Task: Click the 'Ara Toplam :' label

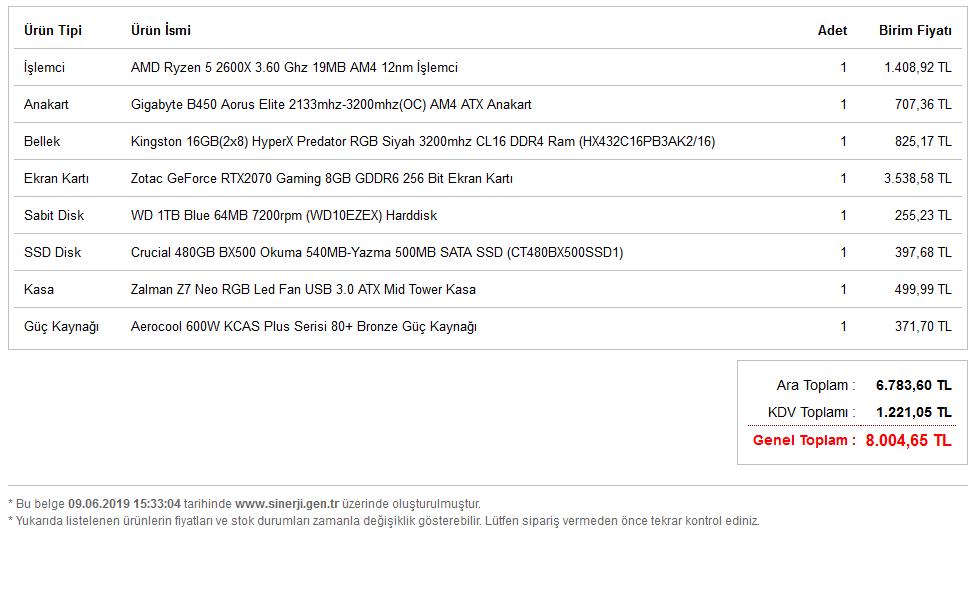Action: coord(816,386)
